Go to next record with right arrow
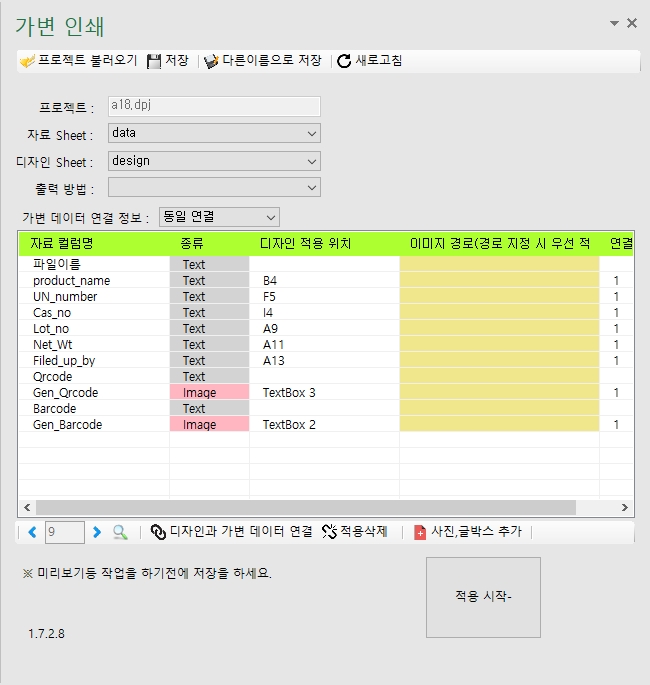Image resolution: width=650 pixels, height=685 pixels. [x=97, y=532]
